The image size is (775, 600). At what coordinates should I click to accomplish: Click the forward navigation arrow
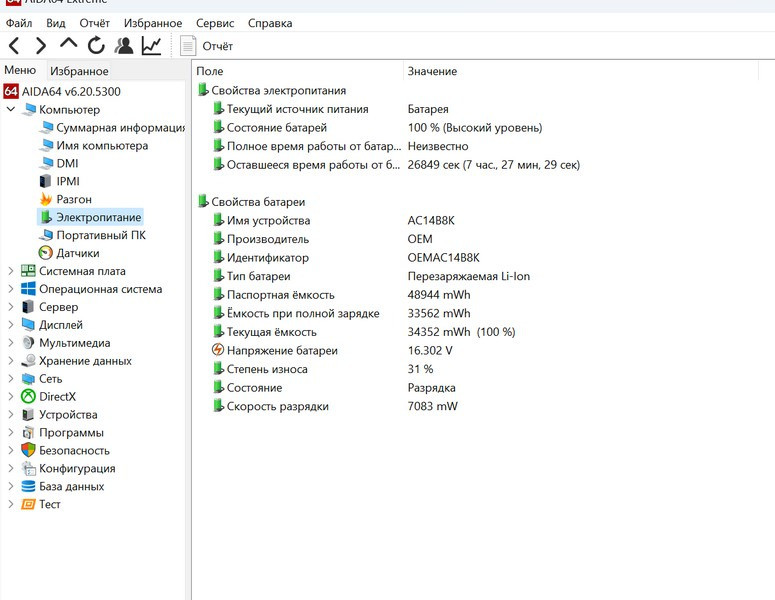[41, 45]
